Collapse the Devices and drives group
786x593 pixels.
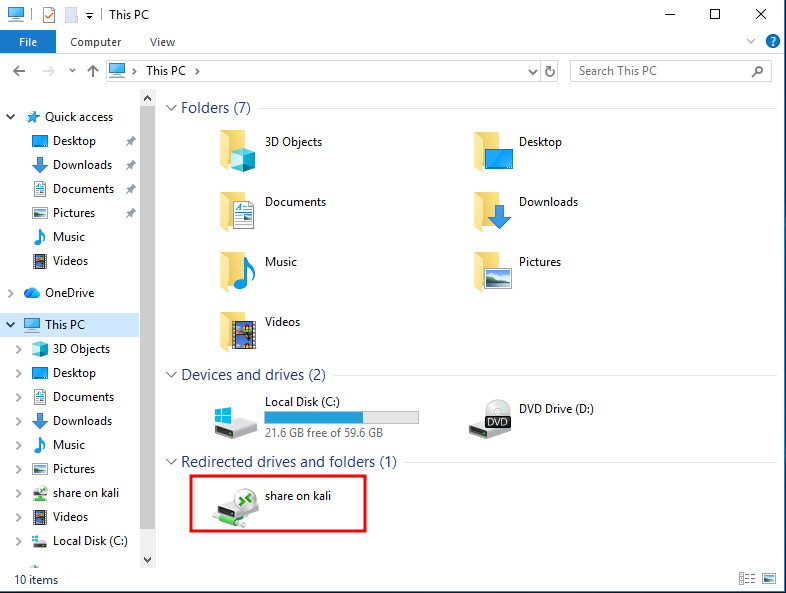(171, 375)
